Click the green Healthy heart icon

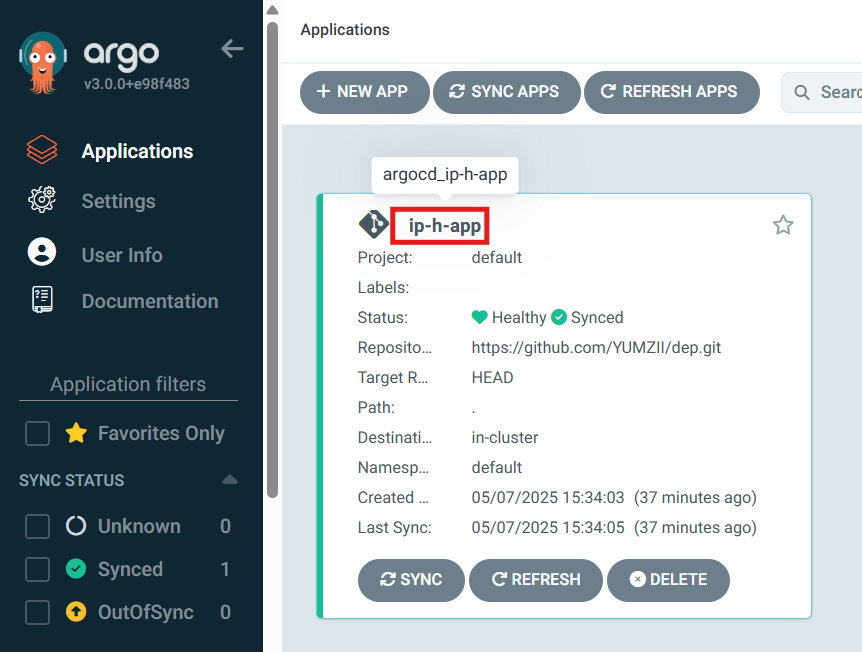click(x=479, y=317)
